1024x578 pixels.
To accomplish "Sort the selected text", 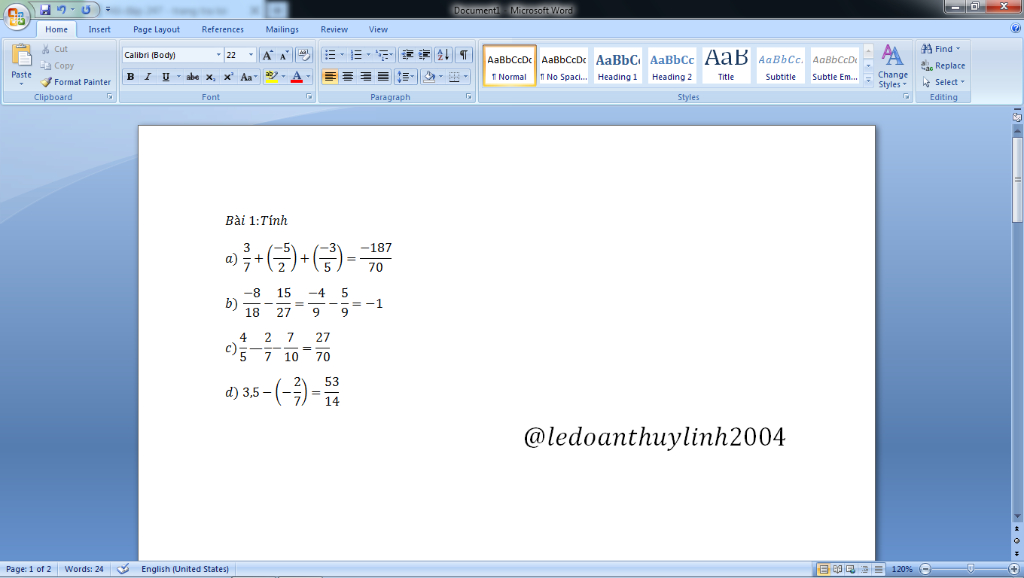I will (x=443, y=56).
